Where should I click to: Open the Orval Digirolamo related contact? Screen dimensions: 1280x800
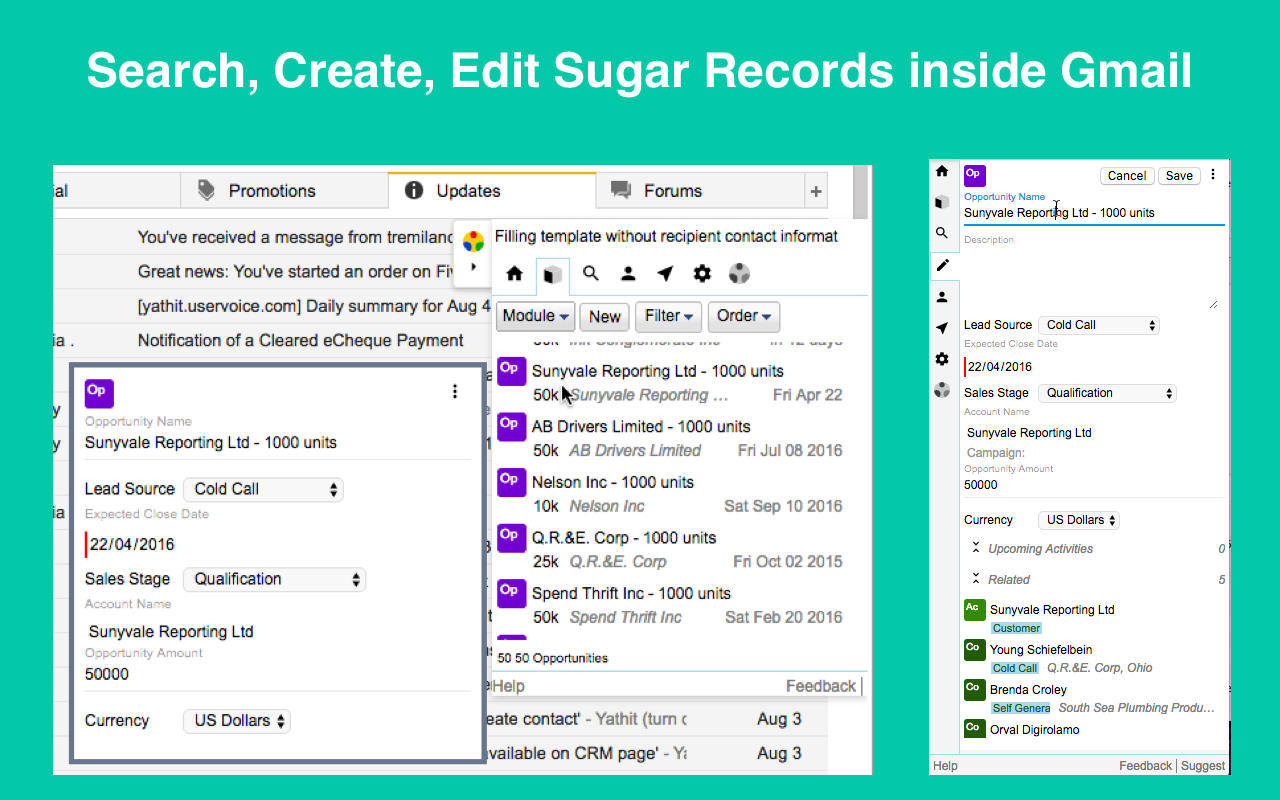pos(1035,730)
